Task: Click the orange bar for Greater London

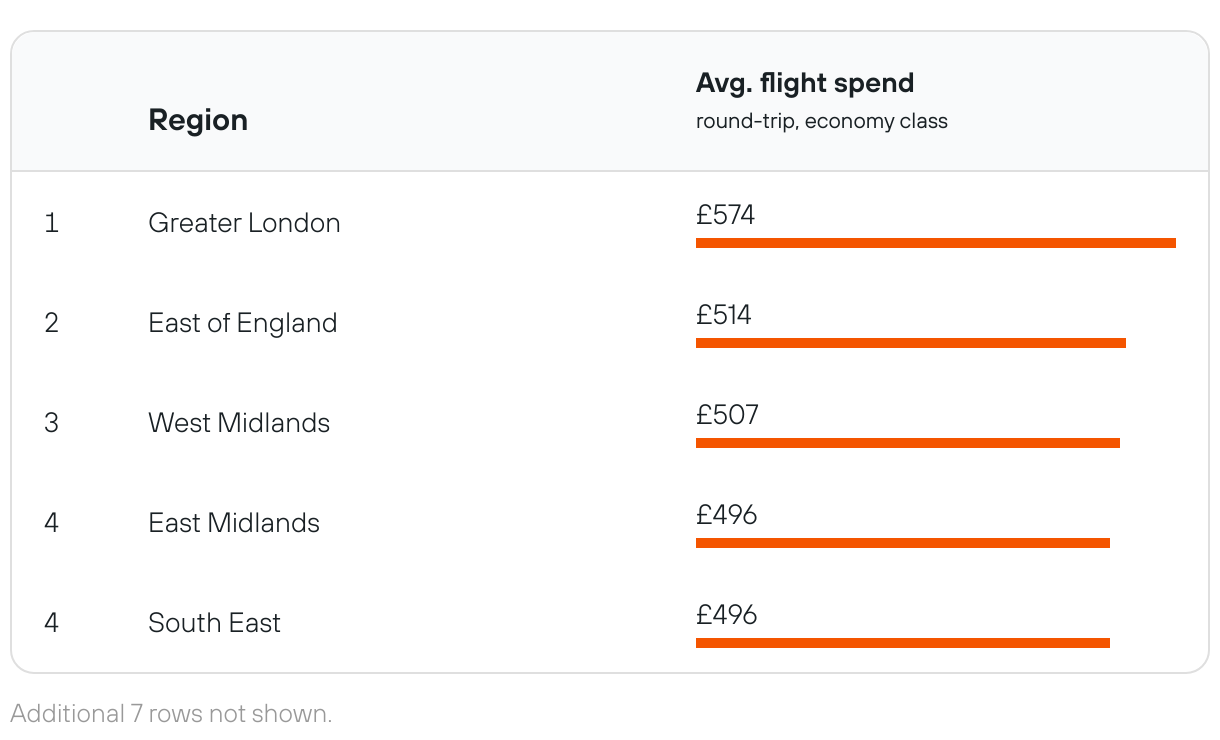Action: [935, 243]
